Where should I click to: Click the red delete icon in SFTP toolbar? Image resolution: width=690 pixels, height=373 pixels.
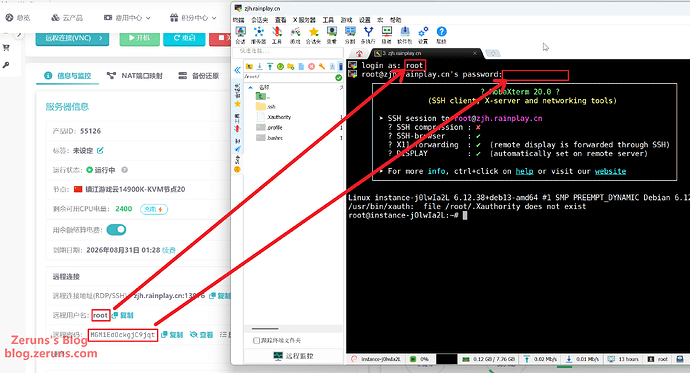[312, 66]
